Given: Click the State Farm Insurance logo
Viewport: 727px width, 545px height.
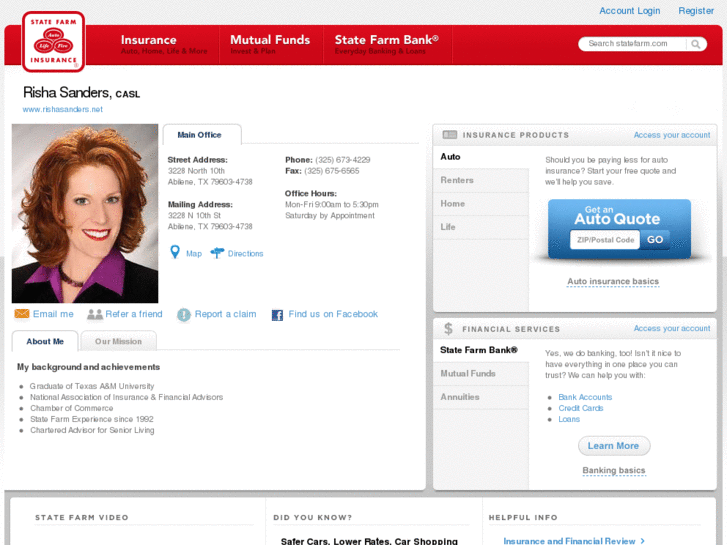Looking at the screenshot, I should click(53, 42).
